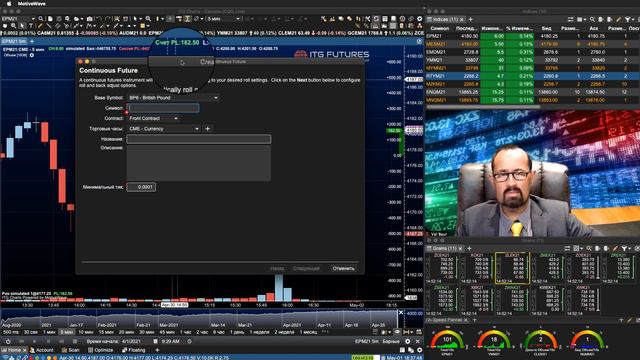Viewport: 640px width, 360px height.
Task: Click the filter funnel icon in Grains panel
Action: coord(624,248)
